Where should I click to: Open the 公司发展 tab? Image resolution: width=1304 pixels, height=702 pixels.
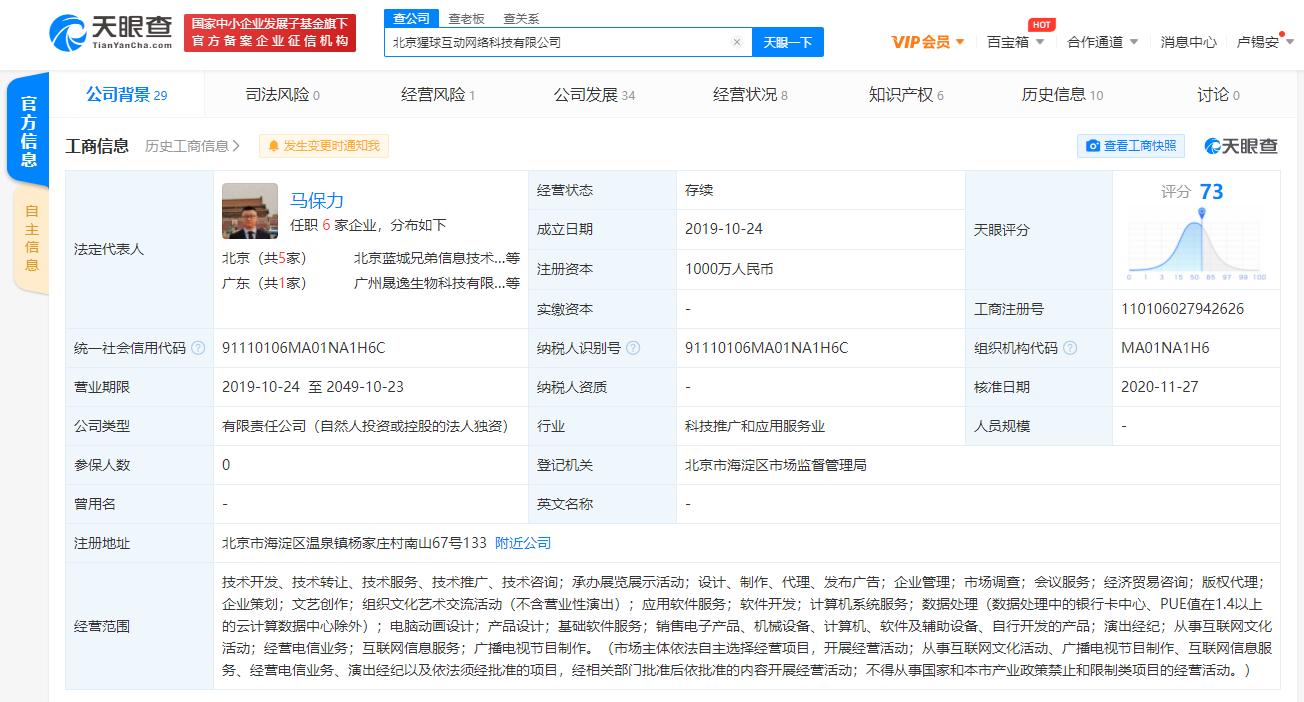coord(594,95)
